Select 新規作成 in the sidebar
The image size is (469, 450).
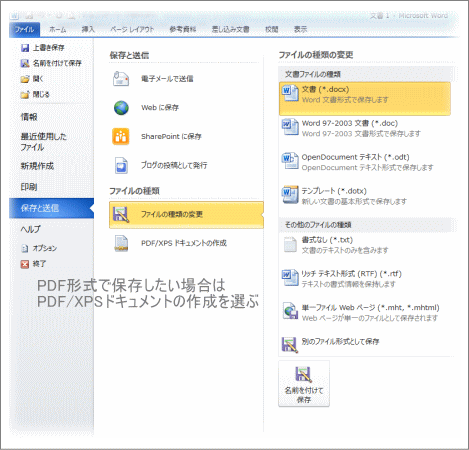pyautogui.click(x=37, y=166)
